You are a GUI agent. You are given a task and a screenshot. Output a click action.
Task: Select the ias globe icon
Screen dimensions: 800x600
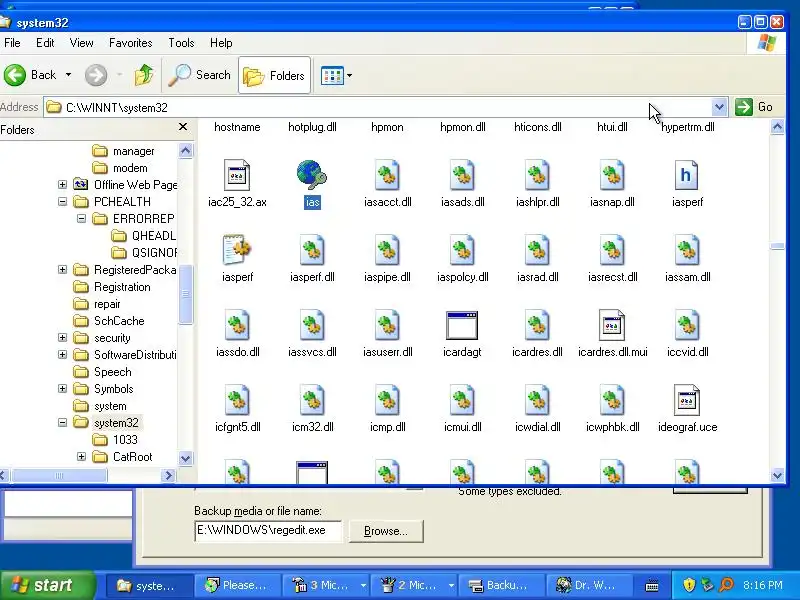312,175
